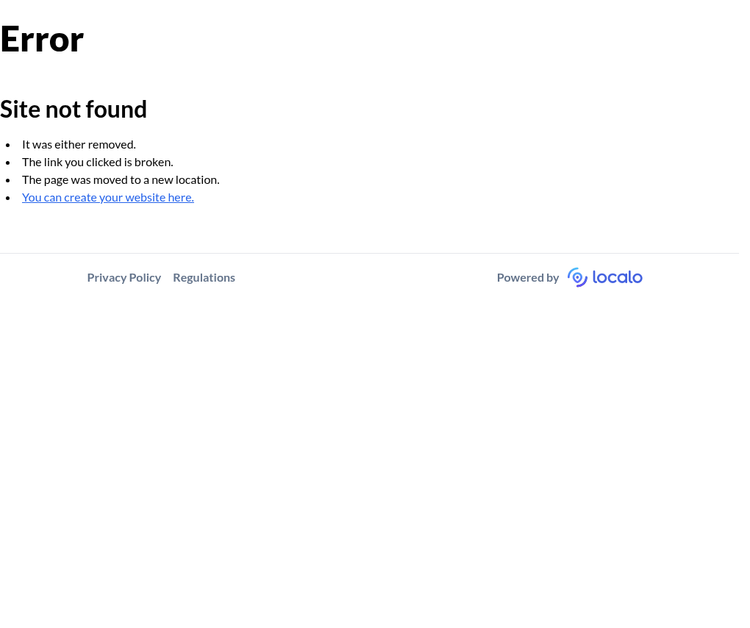Click 'The link you clicked is broken.' text
The width and height of the screenshot is (750, 628).
(98, 162)
